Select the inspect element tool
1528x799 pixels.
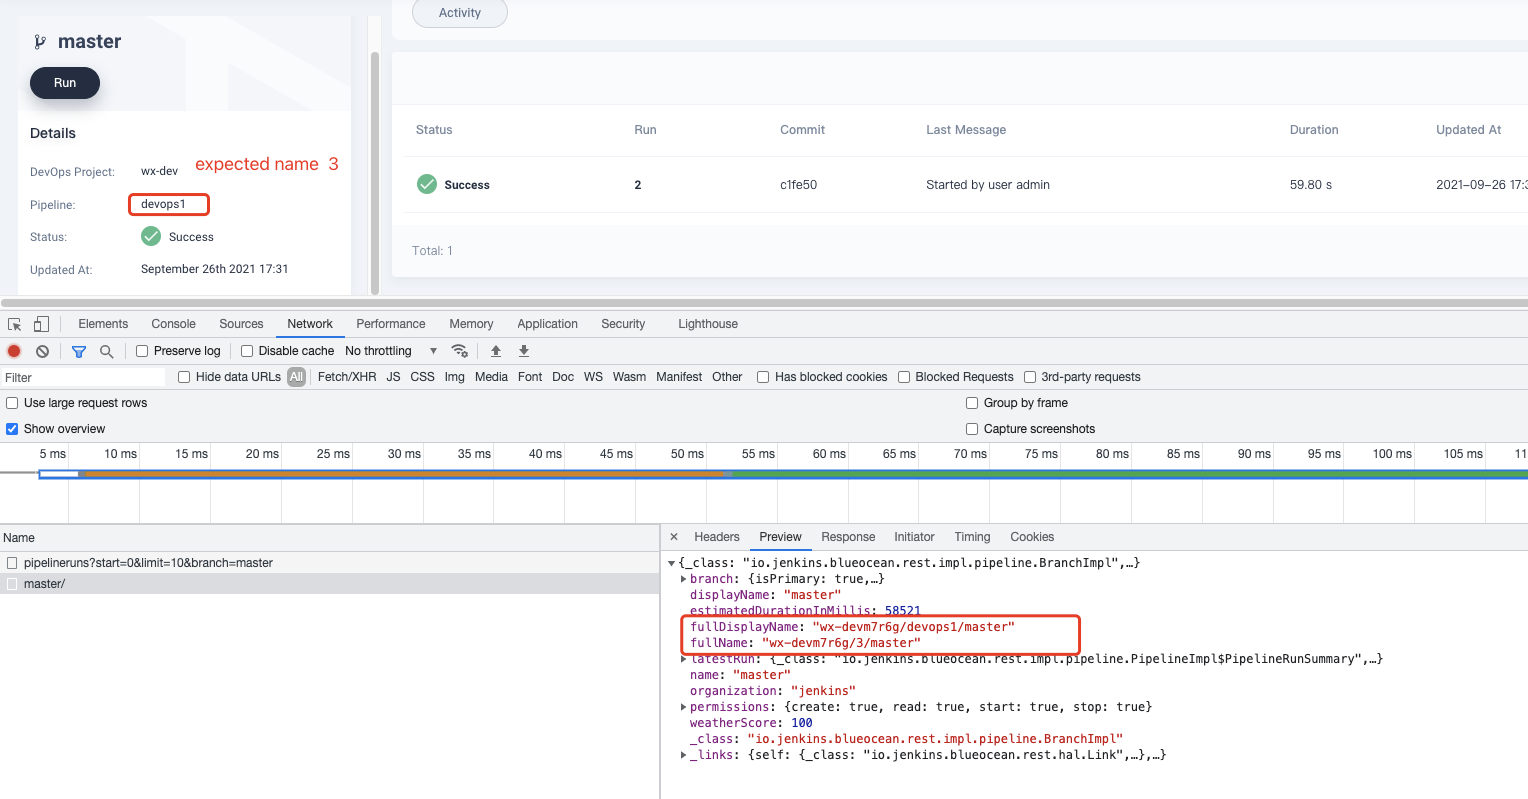pos(15,323)
